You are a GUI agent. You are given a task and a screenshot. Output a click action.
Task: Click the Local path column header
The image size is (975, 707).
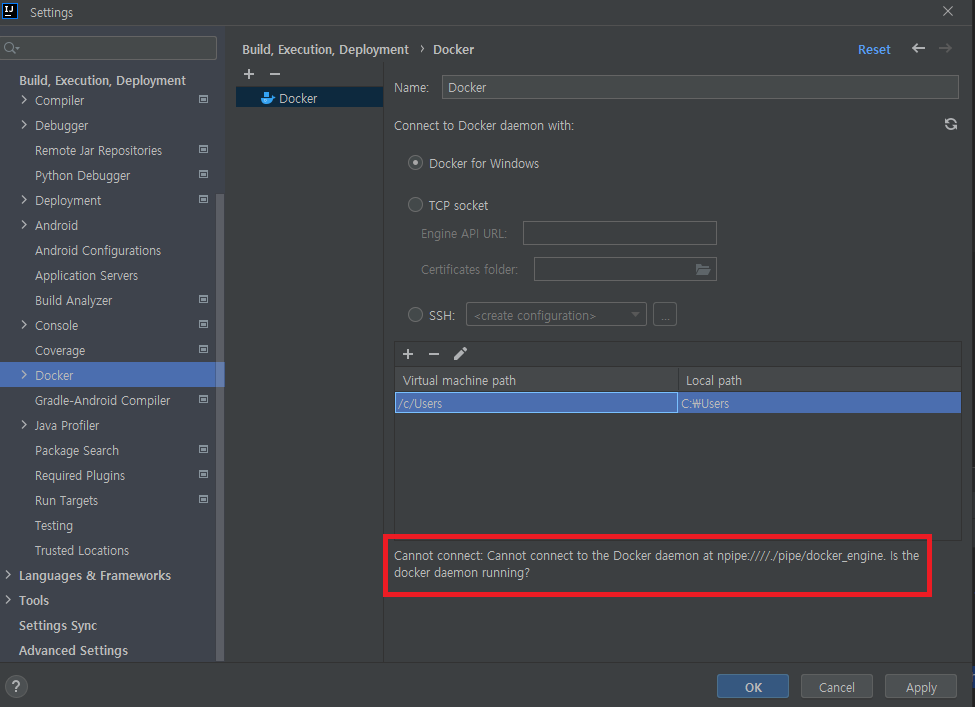[820, 380]
